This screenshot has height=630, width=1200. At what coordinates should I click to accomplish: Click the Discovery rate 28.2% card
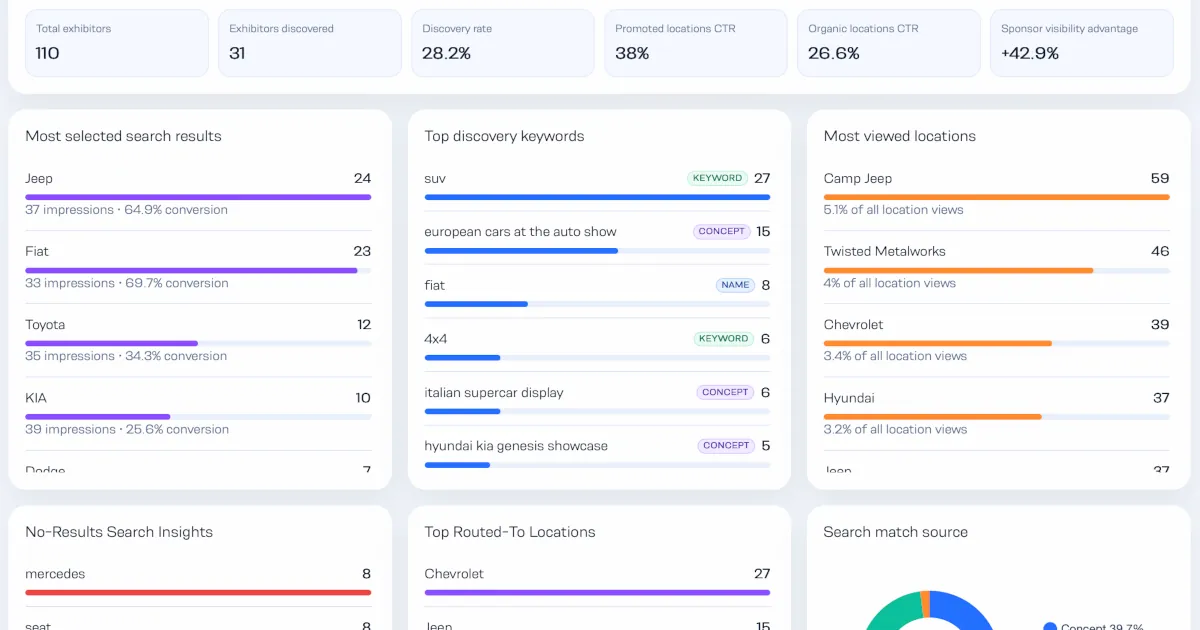(502, 43)
